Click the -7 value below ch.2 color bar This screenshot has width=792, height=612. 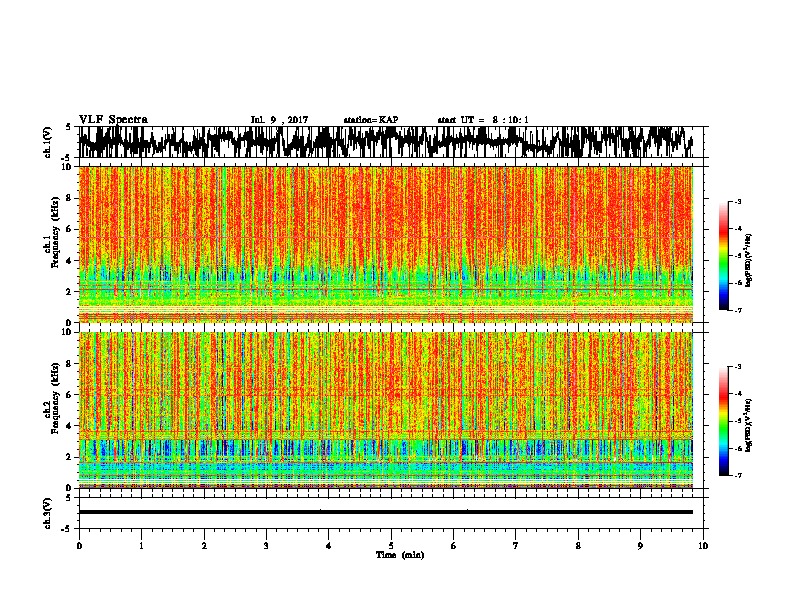[737, 475]
